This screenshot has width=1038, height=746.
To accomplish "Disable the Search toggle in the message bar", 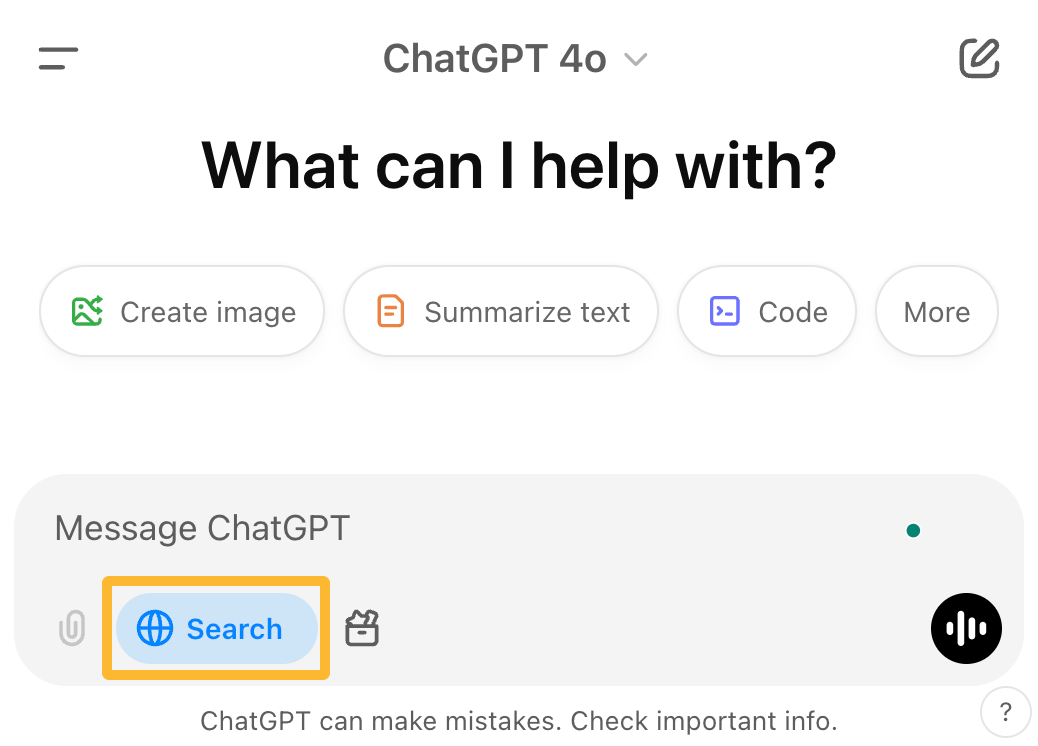I will 216,628.
